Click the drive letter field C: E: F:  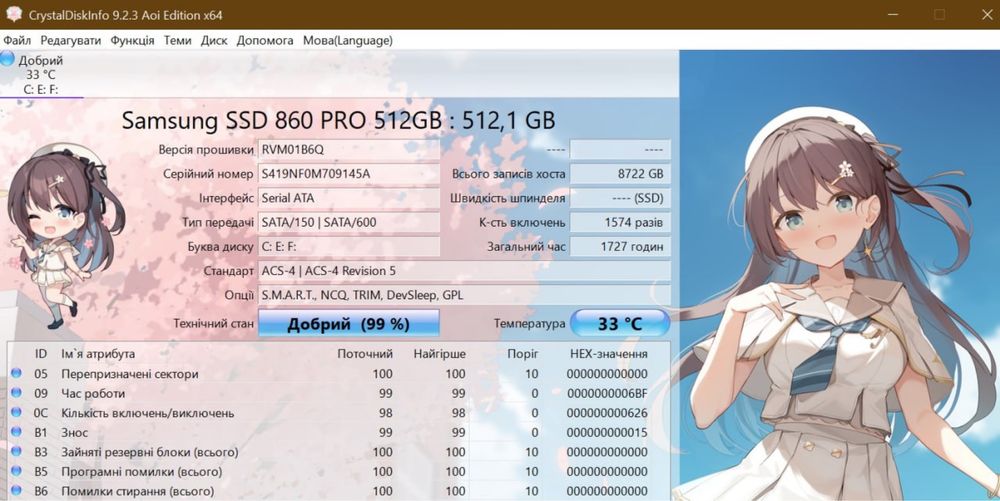click(x=349, y=247)
